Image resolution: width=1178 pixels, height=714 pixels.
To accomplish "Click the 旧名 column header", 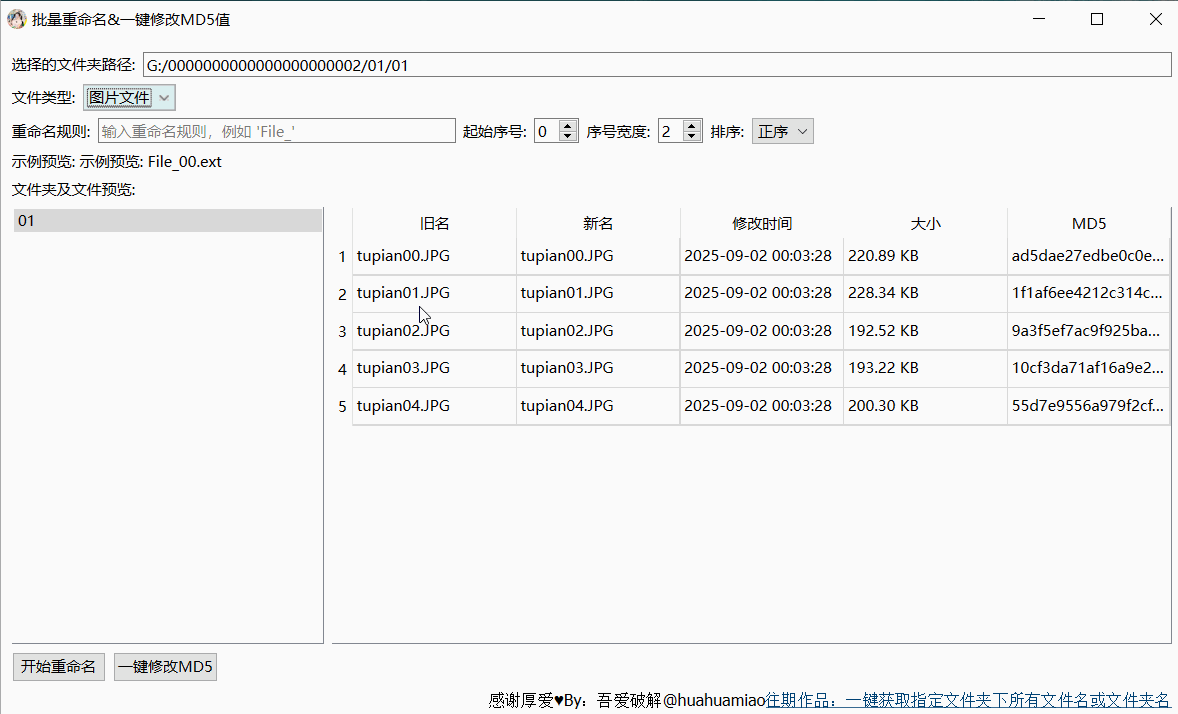I will click(x=434, y=223).
